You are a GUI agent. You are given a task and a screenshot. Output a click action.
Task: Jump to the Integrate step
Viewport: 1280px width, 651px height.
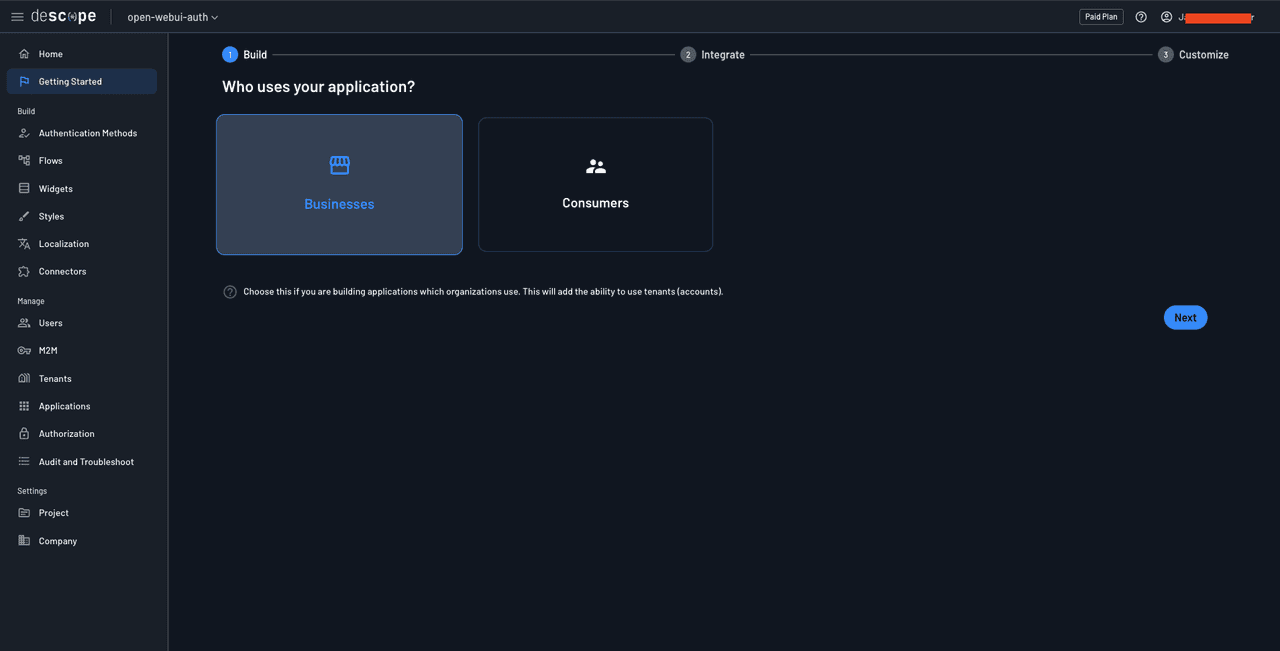pyautogui.click(x=713, y=55)
